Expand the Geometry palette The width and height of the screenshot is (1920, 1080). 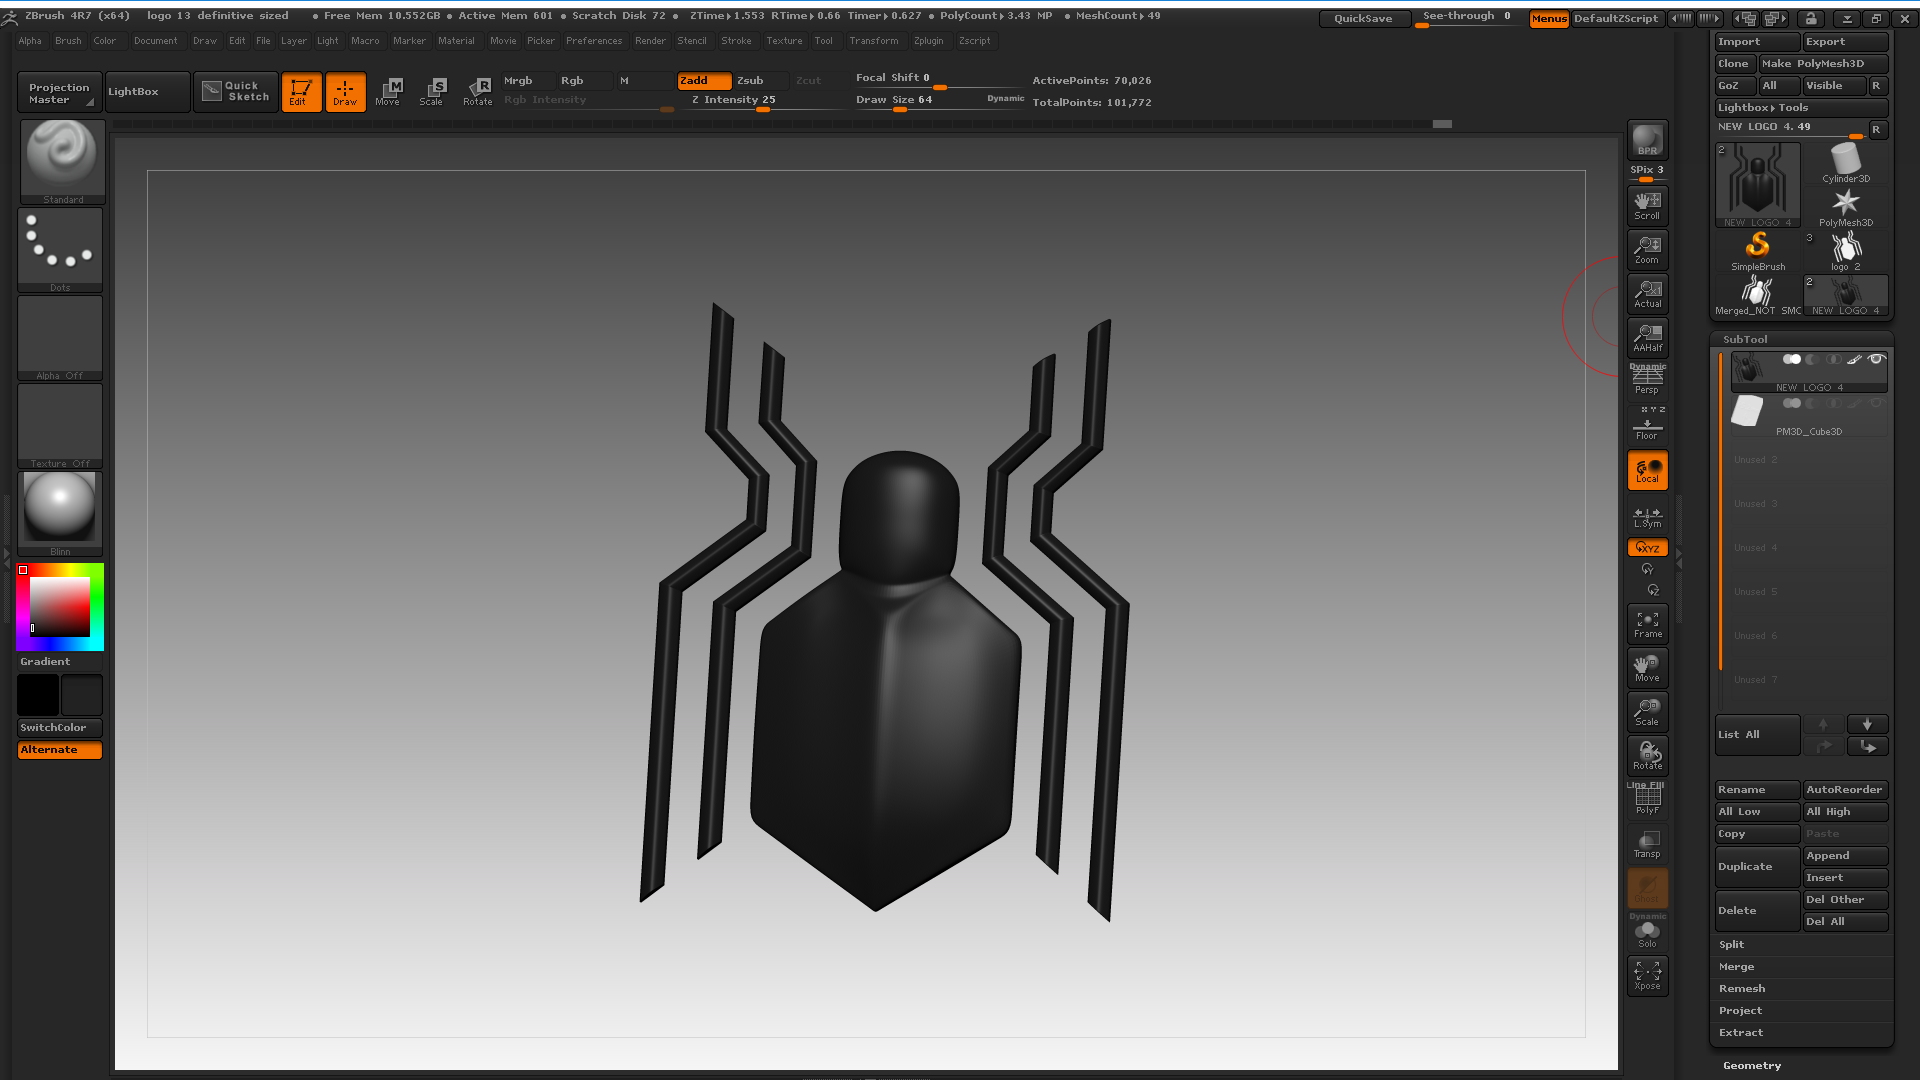coord(1752,1066)
